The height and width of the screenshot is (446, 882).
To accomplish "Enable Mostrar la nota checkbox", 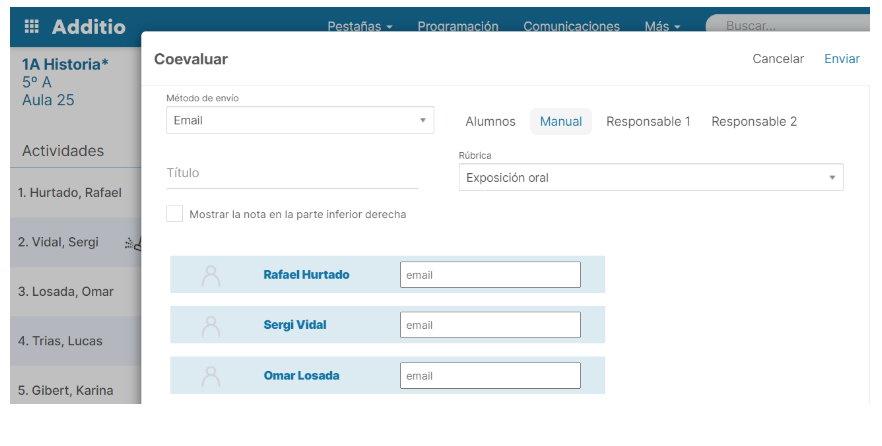I will pyautogui.click(x=175, y=214).
